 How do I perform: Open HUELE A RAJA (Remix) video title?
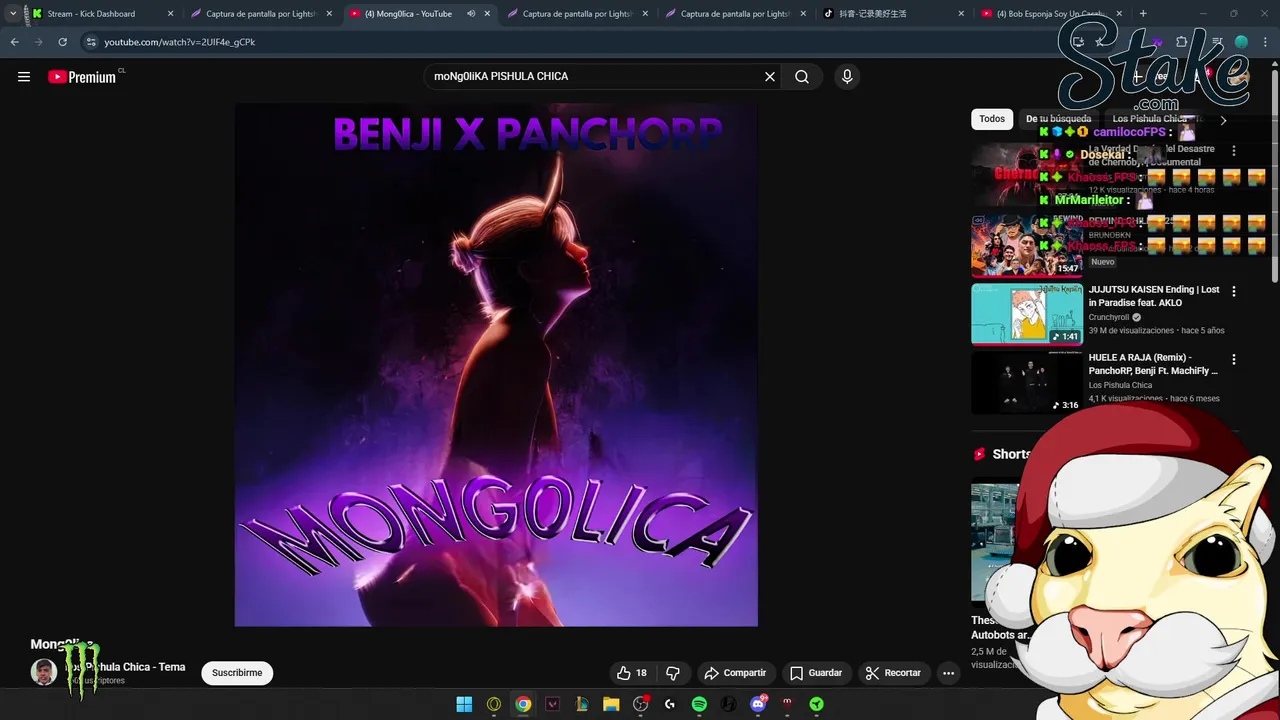[x=1154, y=364]
